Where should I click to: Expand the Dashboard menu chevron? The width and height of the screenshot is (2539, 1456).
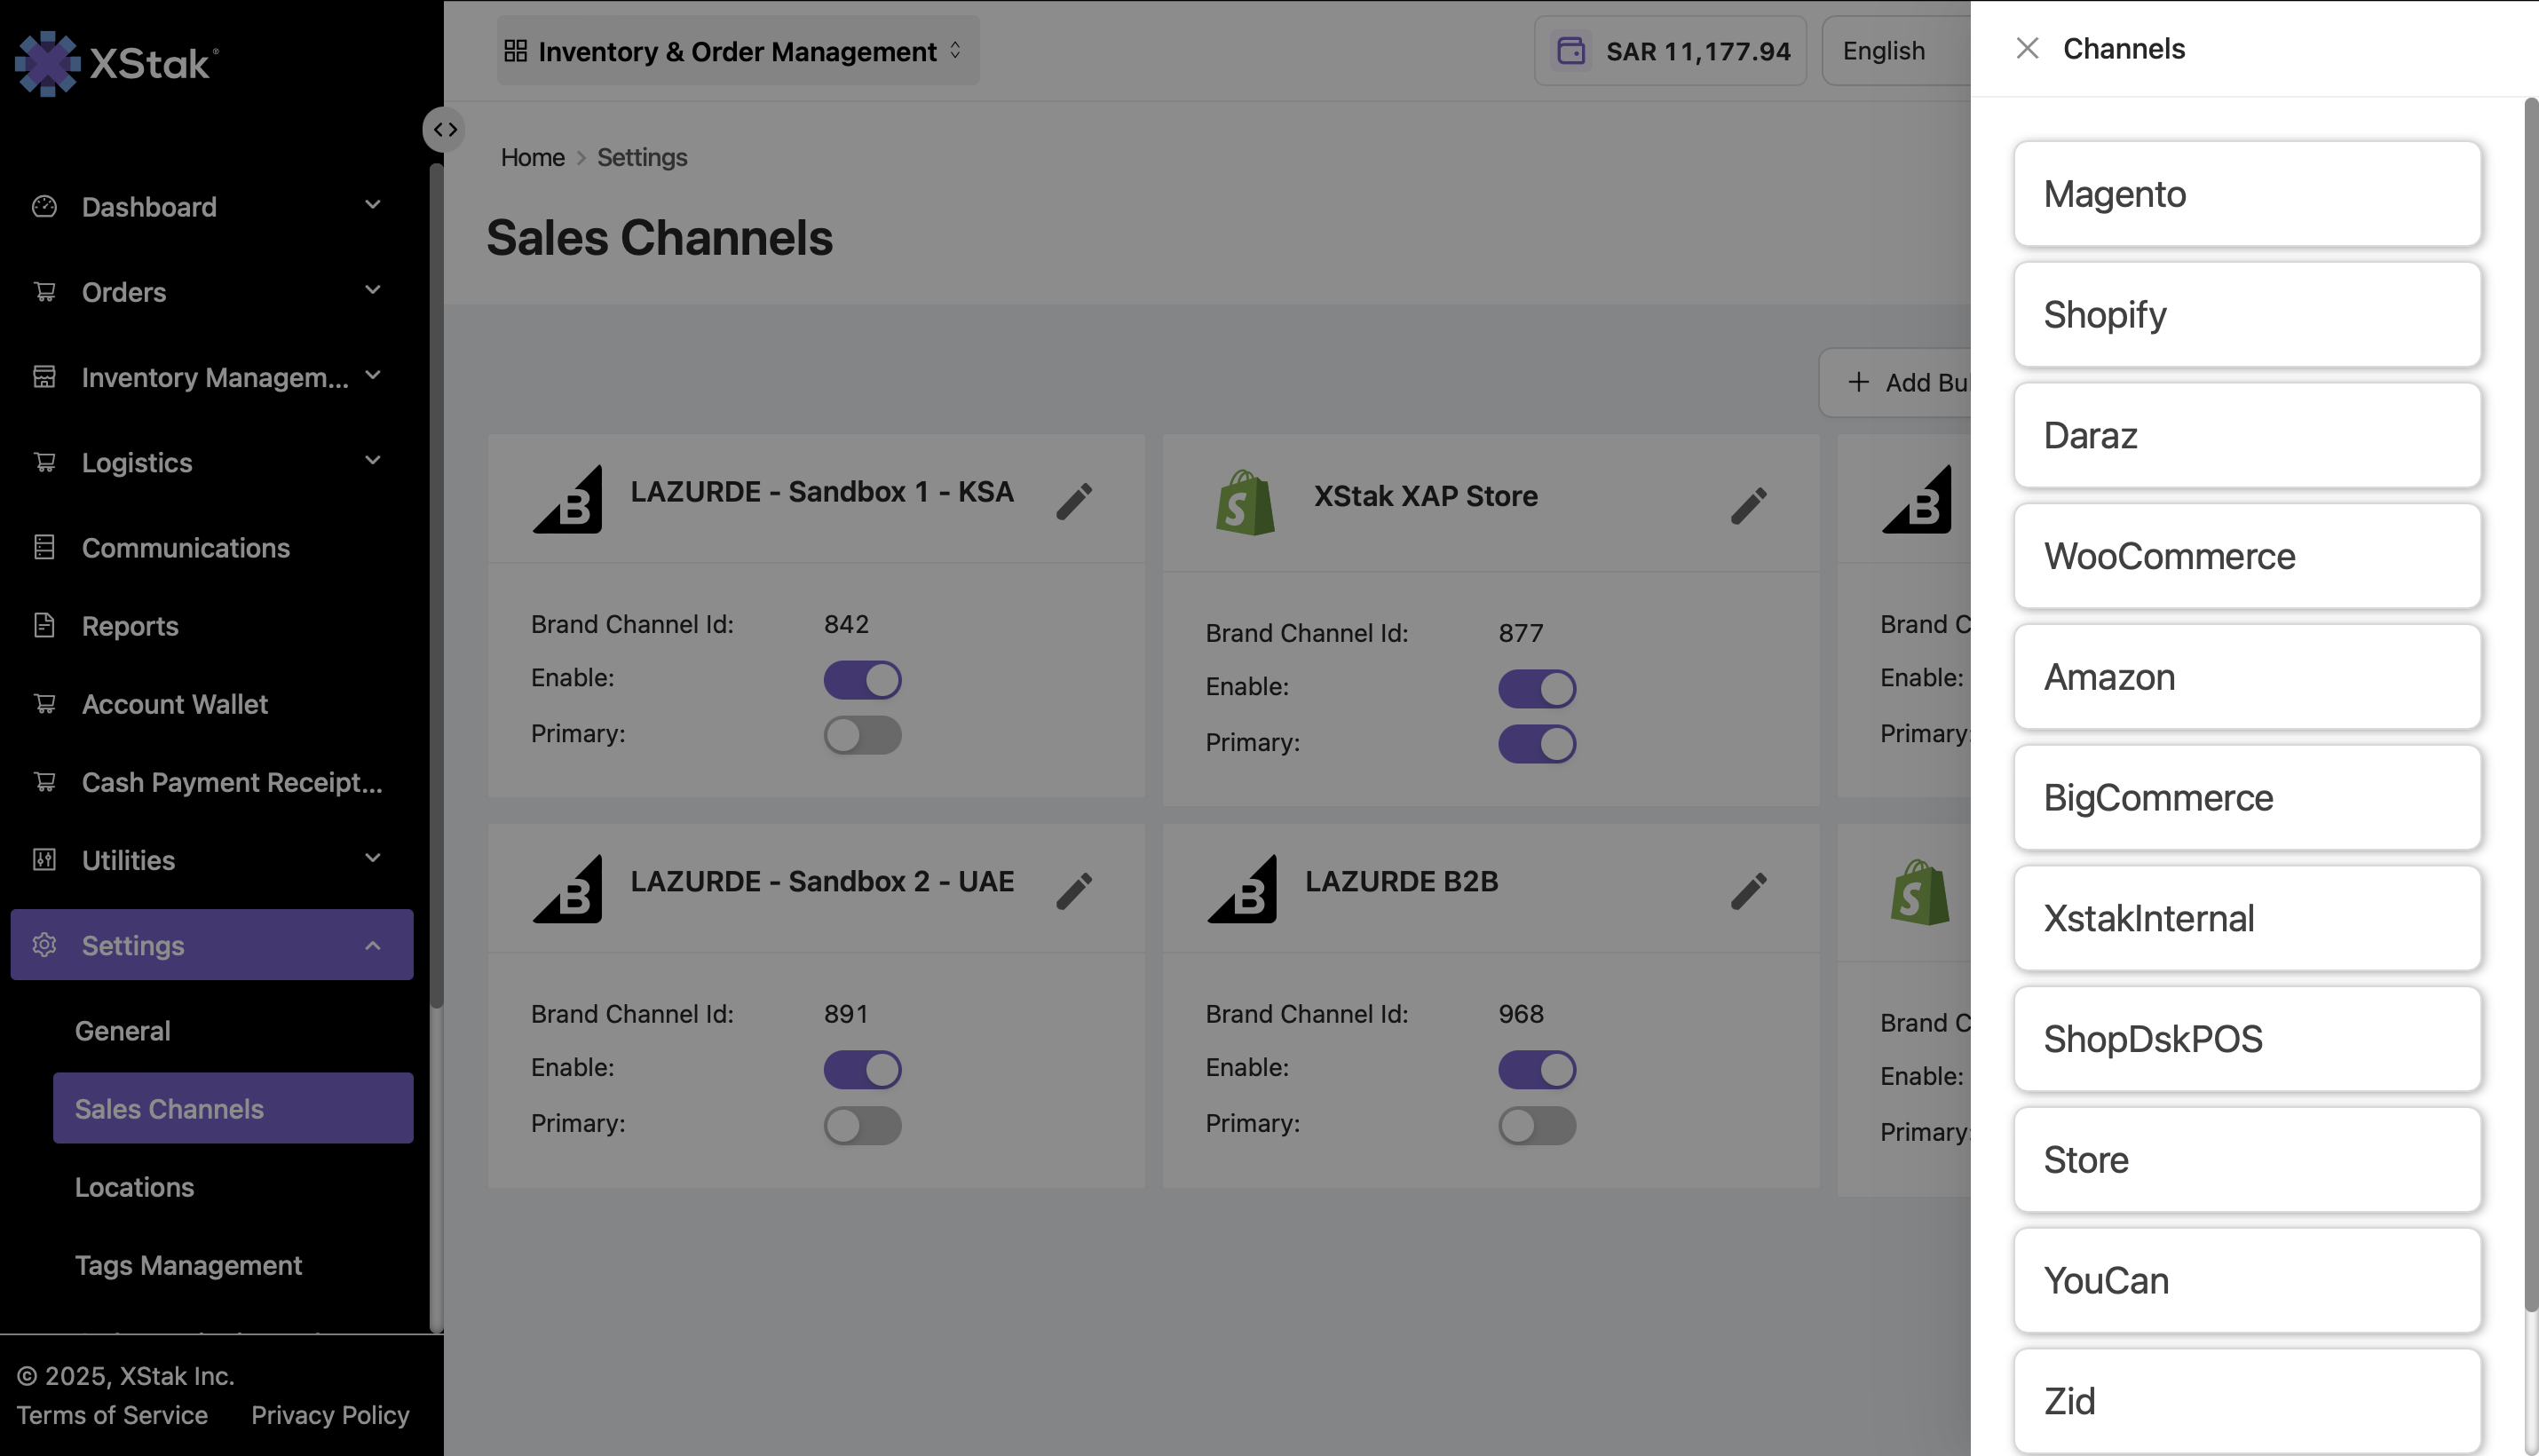[373, 206]
